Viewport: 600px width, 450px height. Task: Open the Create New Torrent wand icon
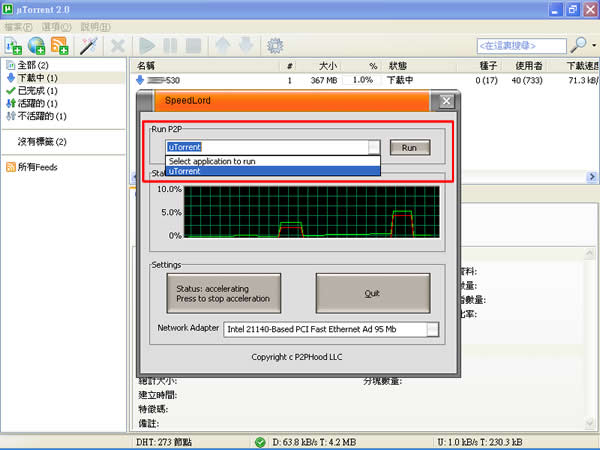[88, 46]
